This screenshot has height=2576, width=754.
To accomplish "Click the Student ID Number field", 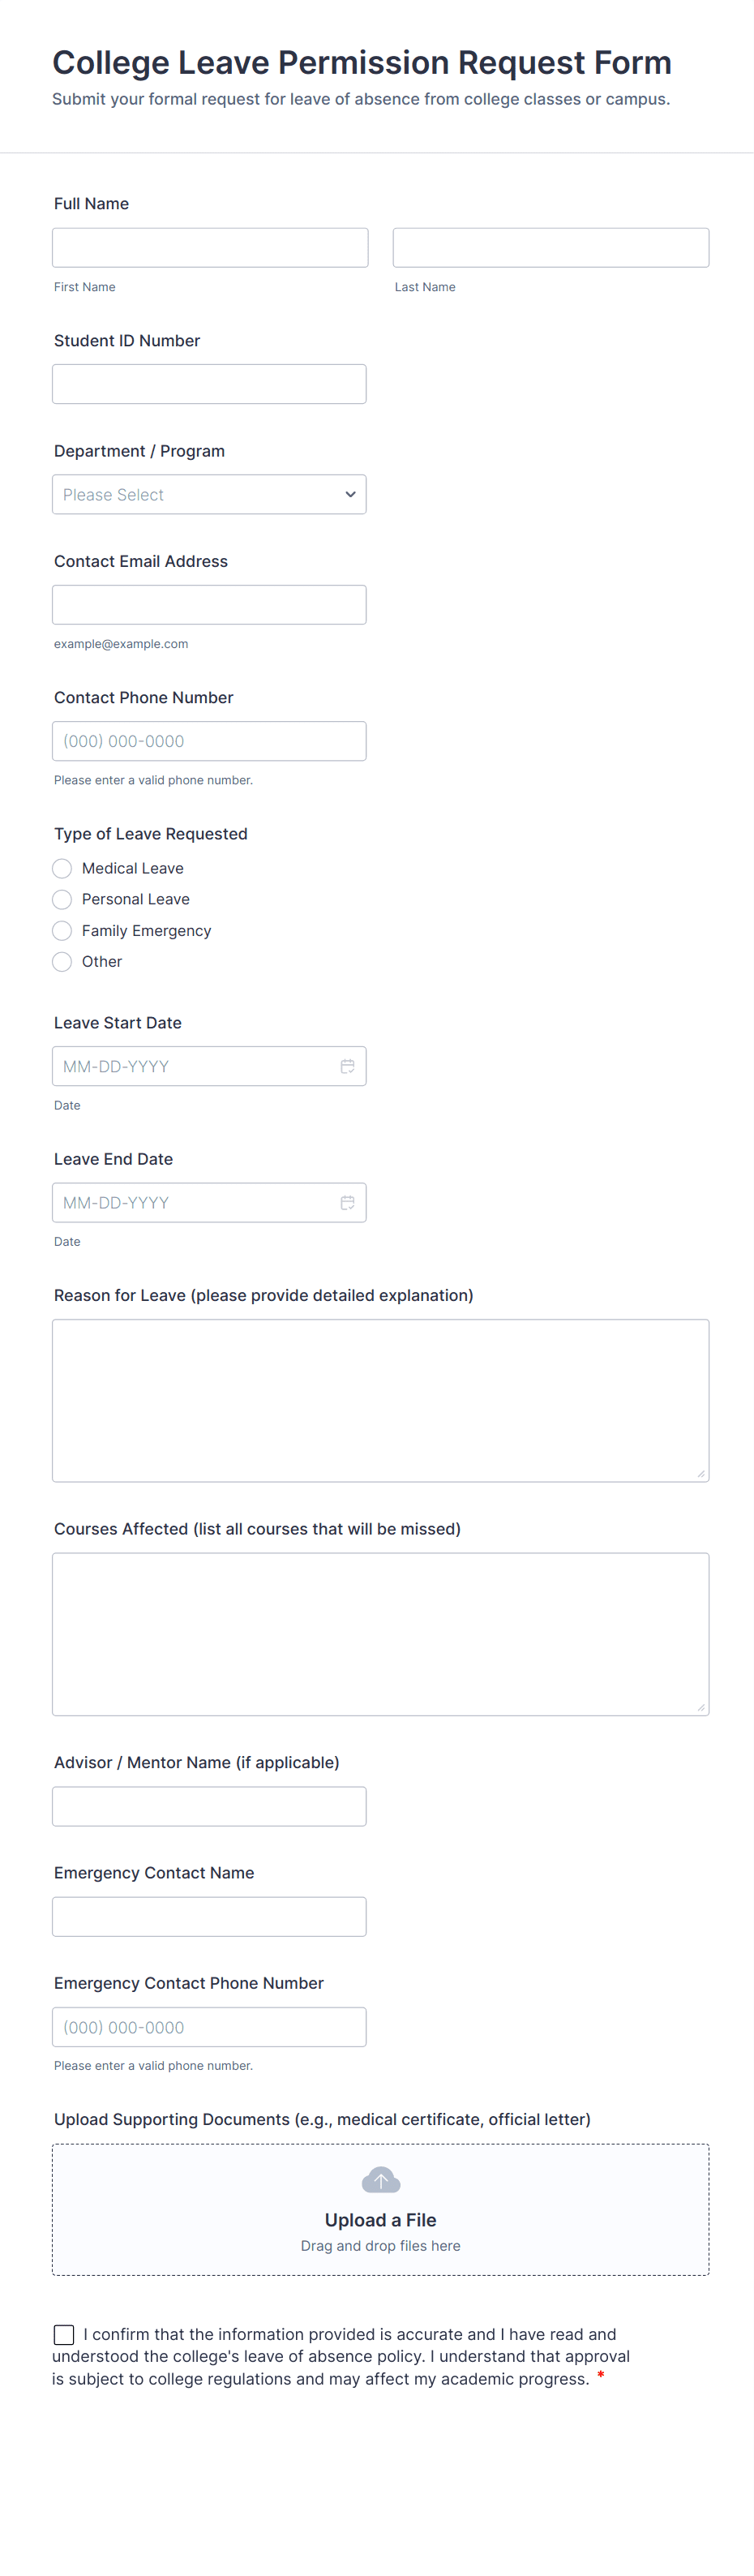I will [x=209, y=384].
